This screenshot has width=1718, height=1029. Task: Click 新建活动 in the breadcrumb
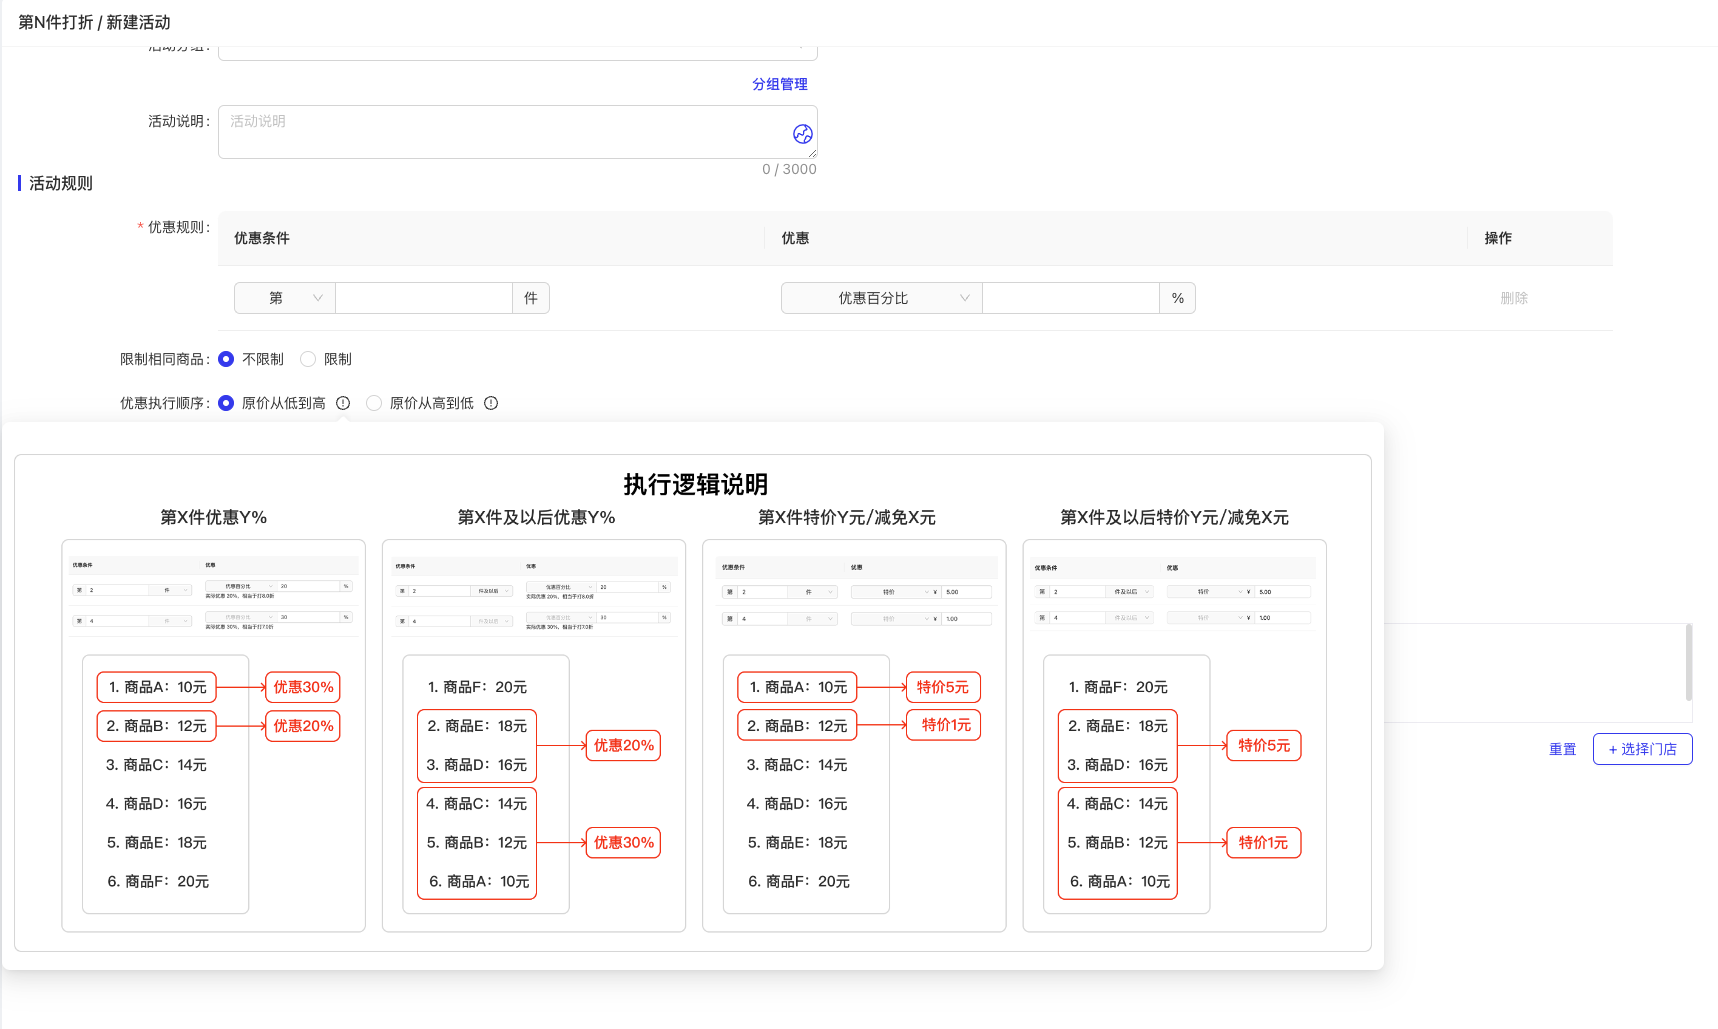(x=138, y=22)
